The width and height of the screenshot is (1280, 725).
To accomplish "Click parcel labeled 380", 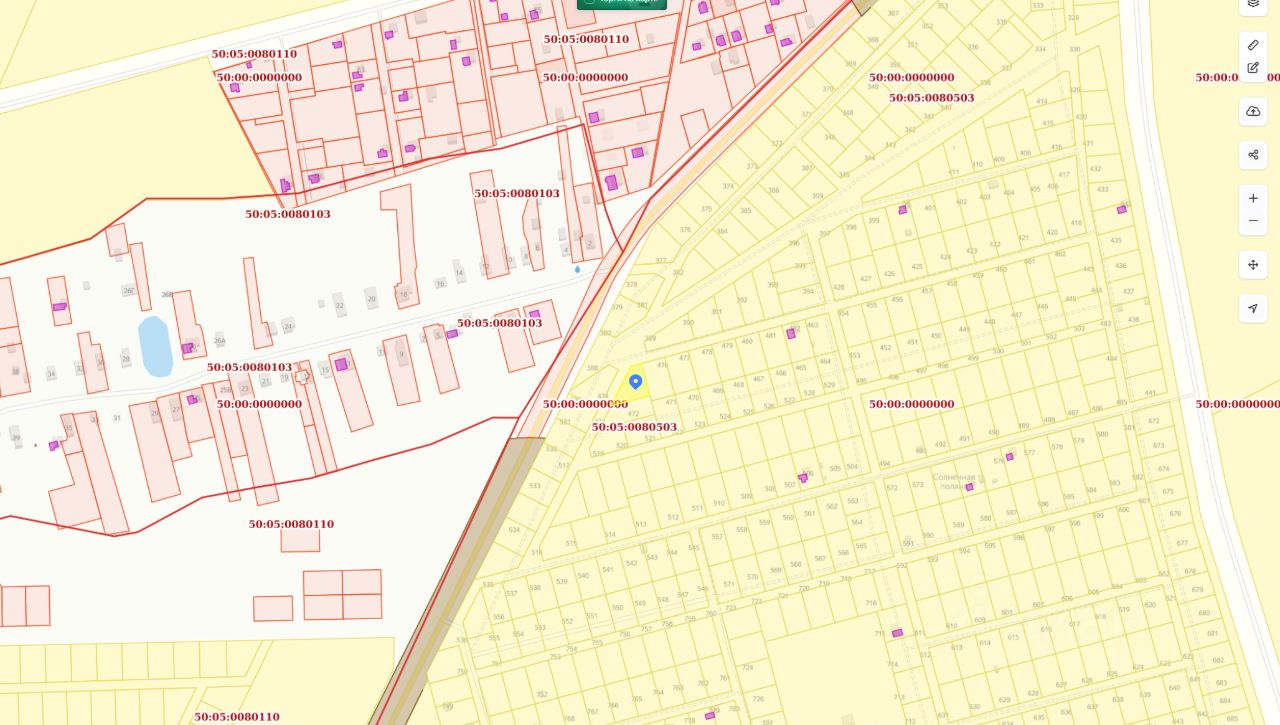I will tap(605, 333).
